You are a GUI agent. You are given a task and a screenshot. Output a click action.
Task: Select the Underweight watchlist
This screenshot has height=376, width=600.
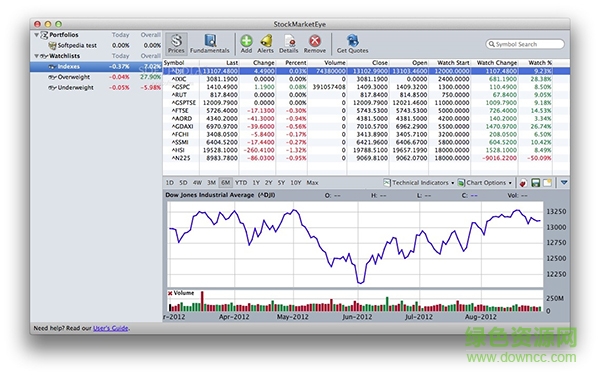pos(96,88)
